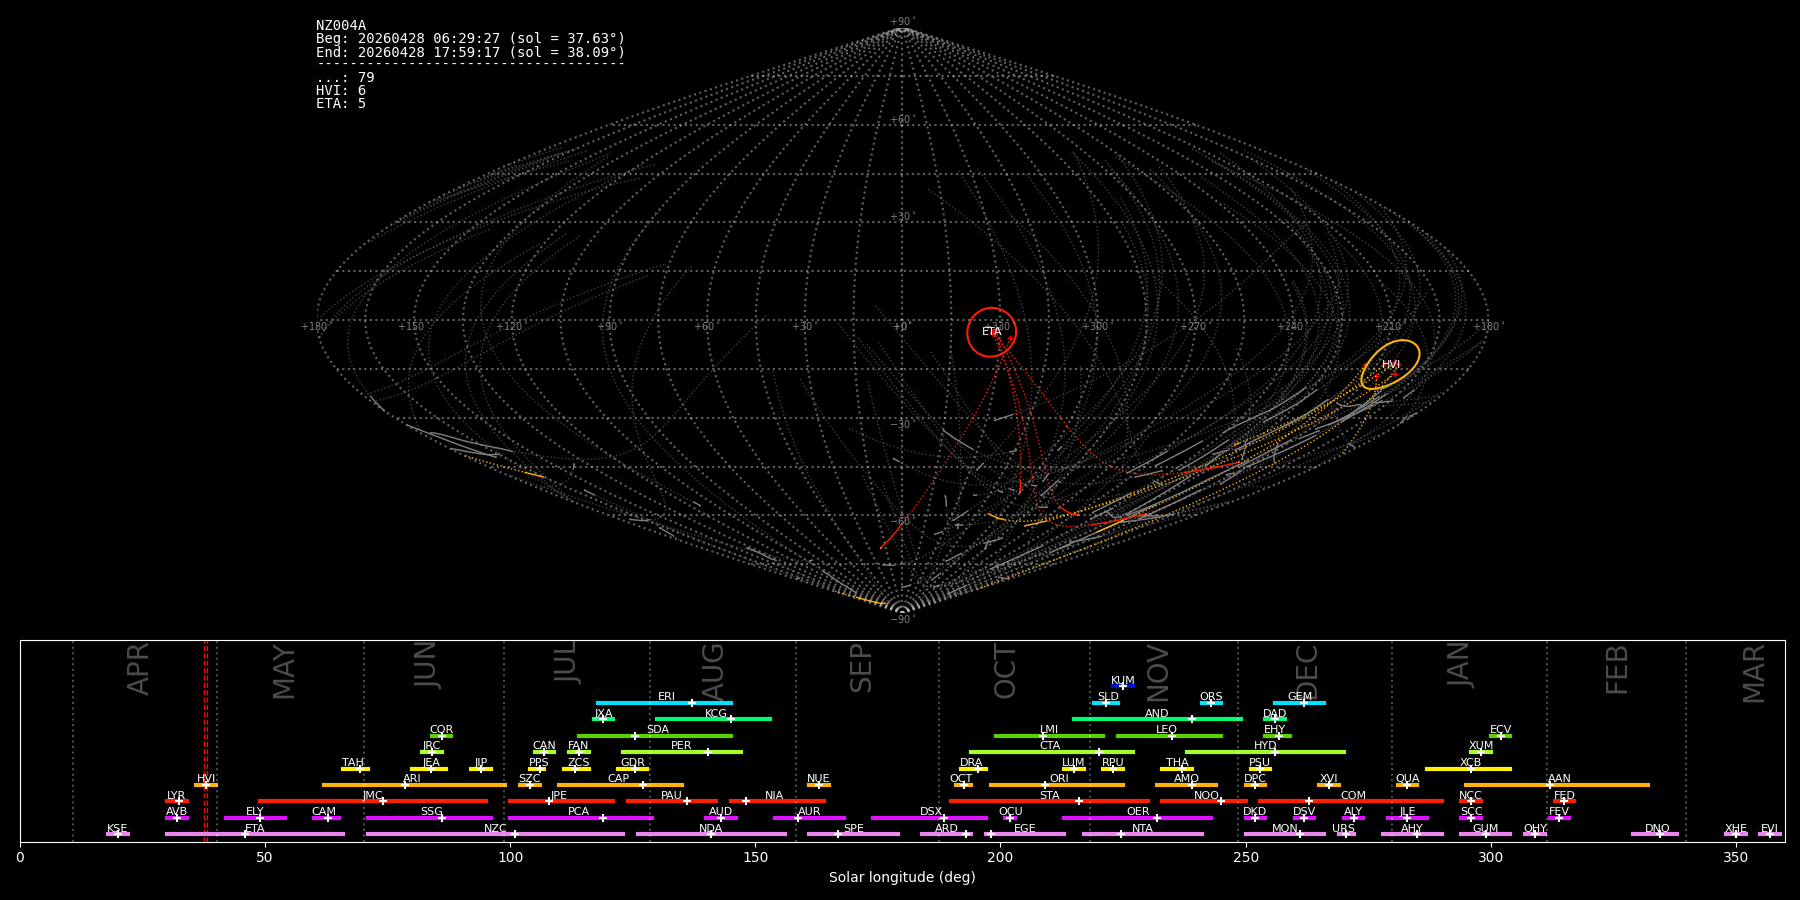
Task: Click the AND shower bar label
Action: pyautogui.click(x=1157, y=714)
